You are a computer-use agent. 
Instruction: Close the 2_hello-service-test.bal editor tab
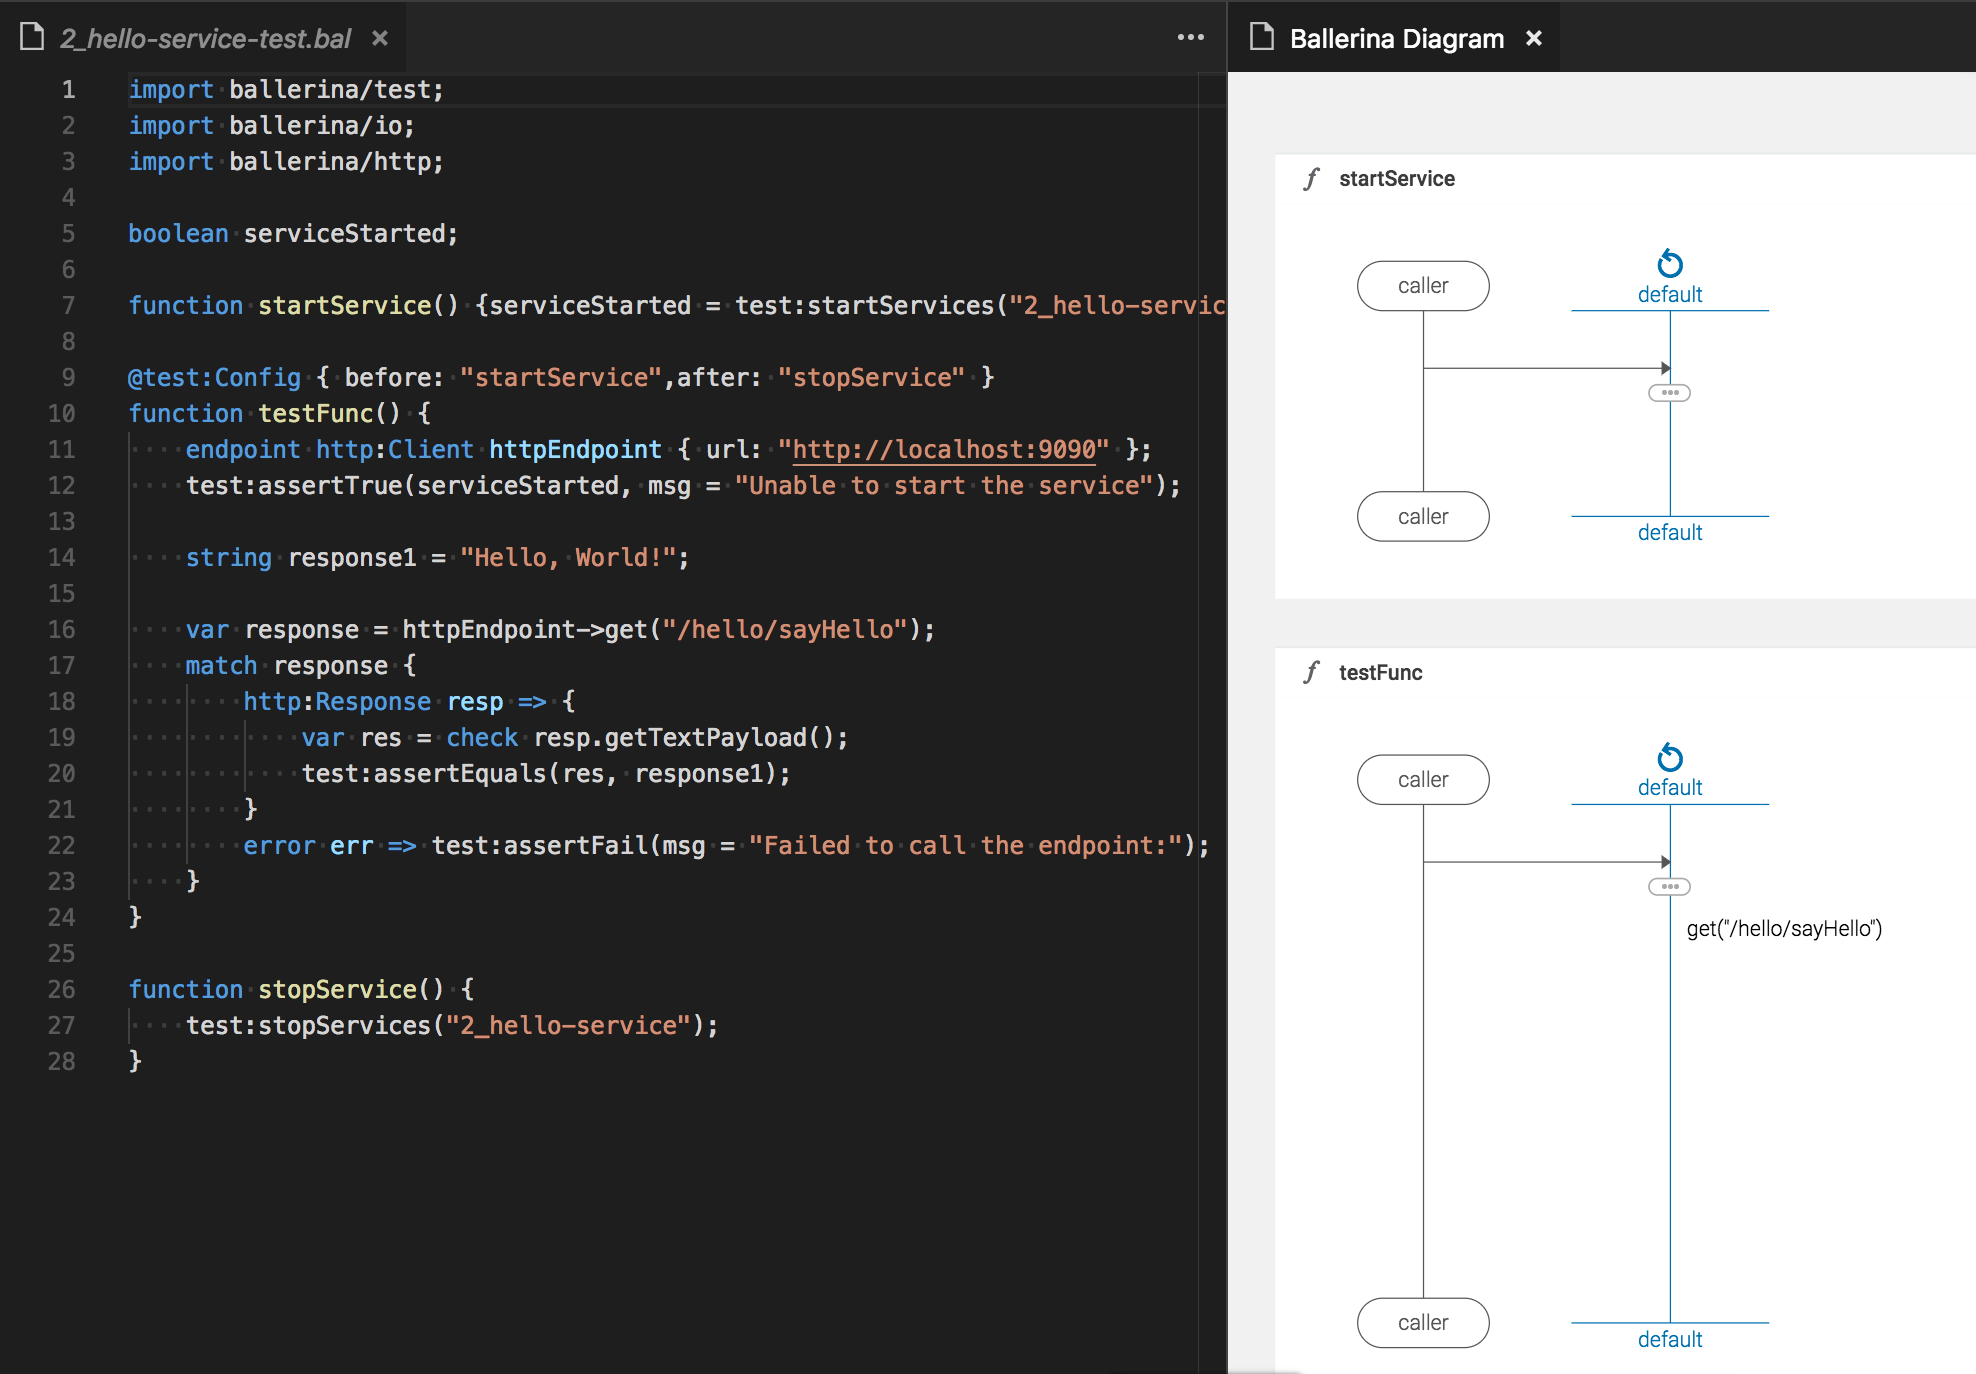pyautogui.click(x=380, y=38)
